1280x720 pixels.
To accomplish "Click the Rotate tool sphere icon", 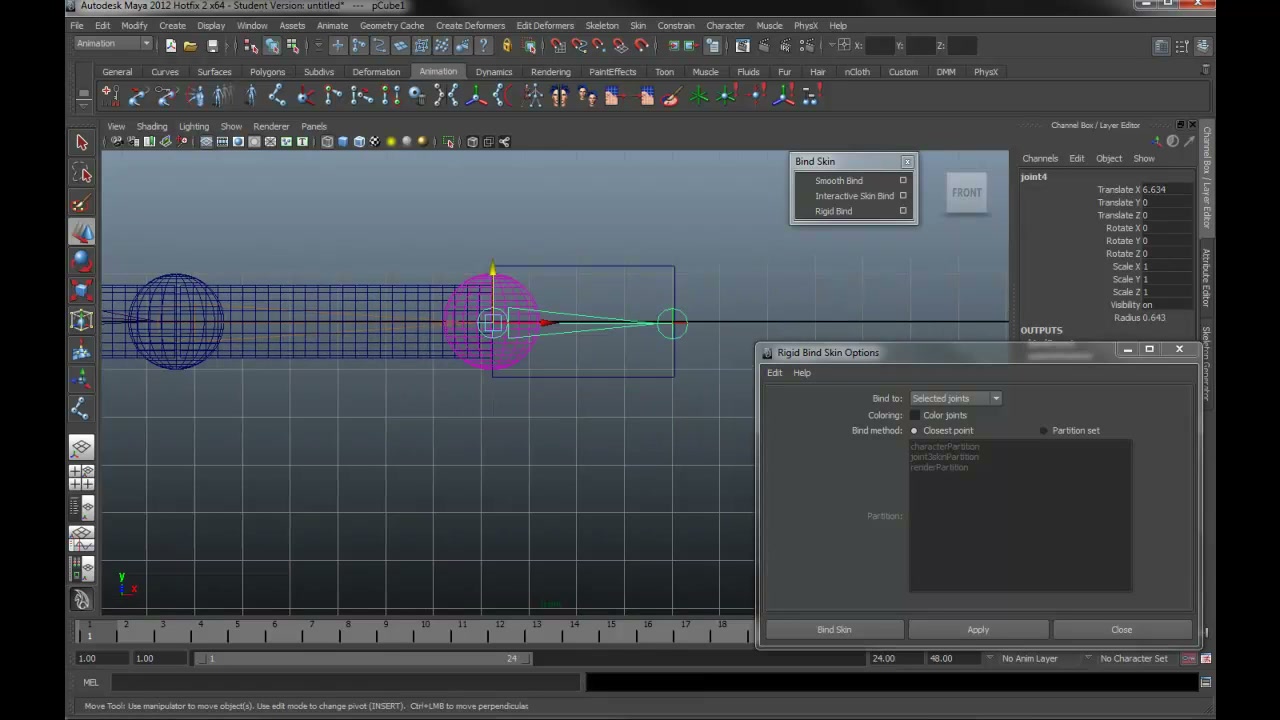I will 82,262.
